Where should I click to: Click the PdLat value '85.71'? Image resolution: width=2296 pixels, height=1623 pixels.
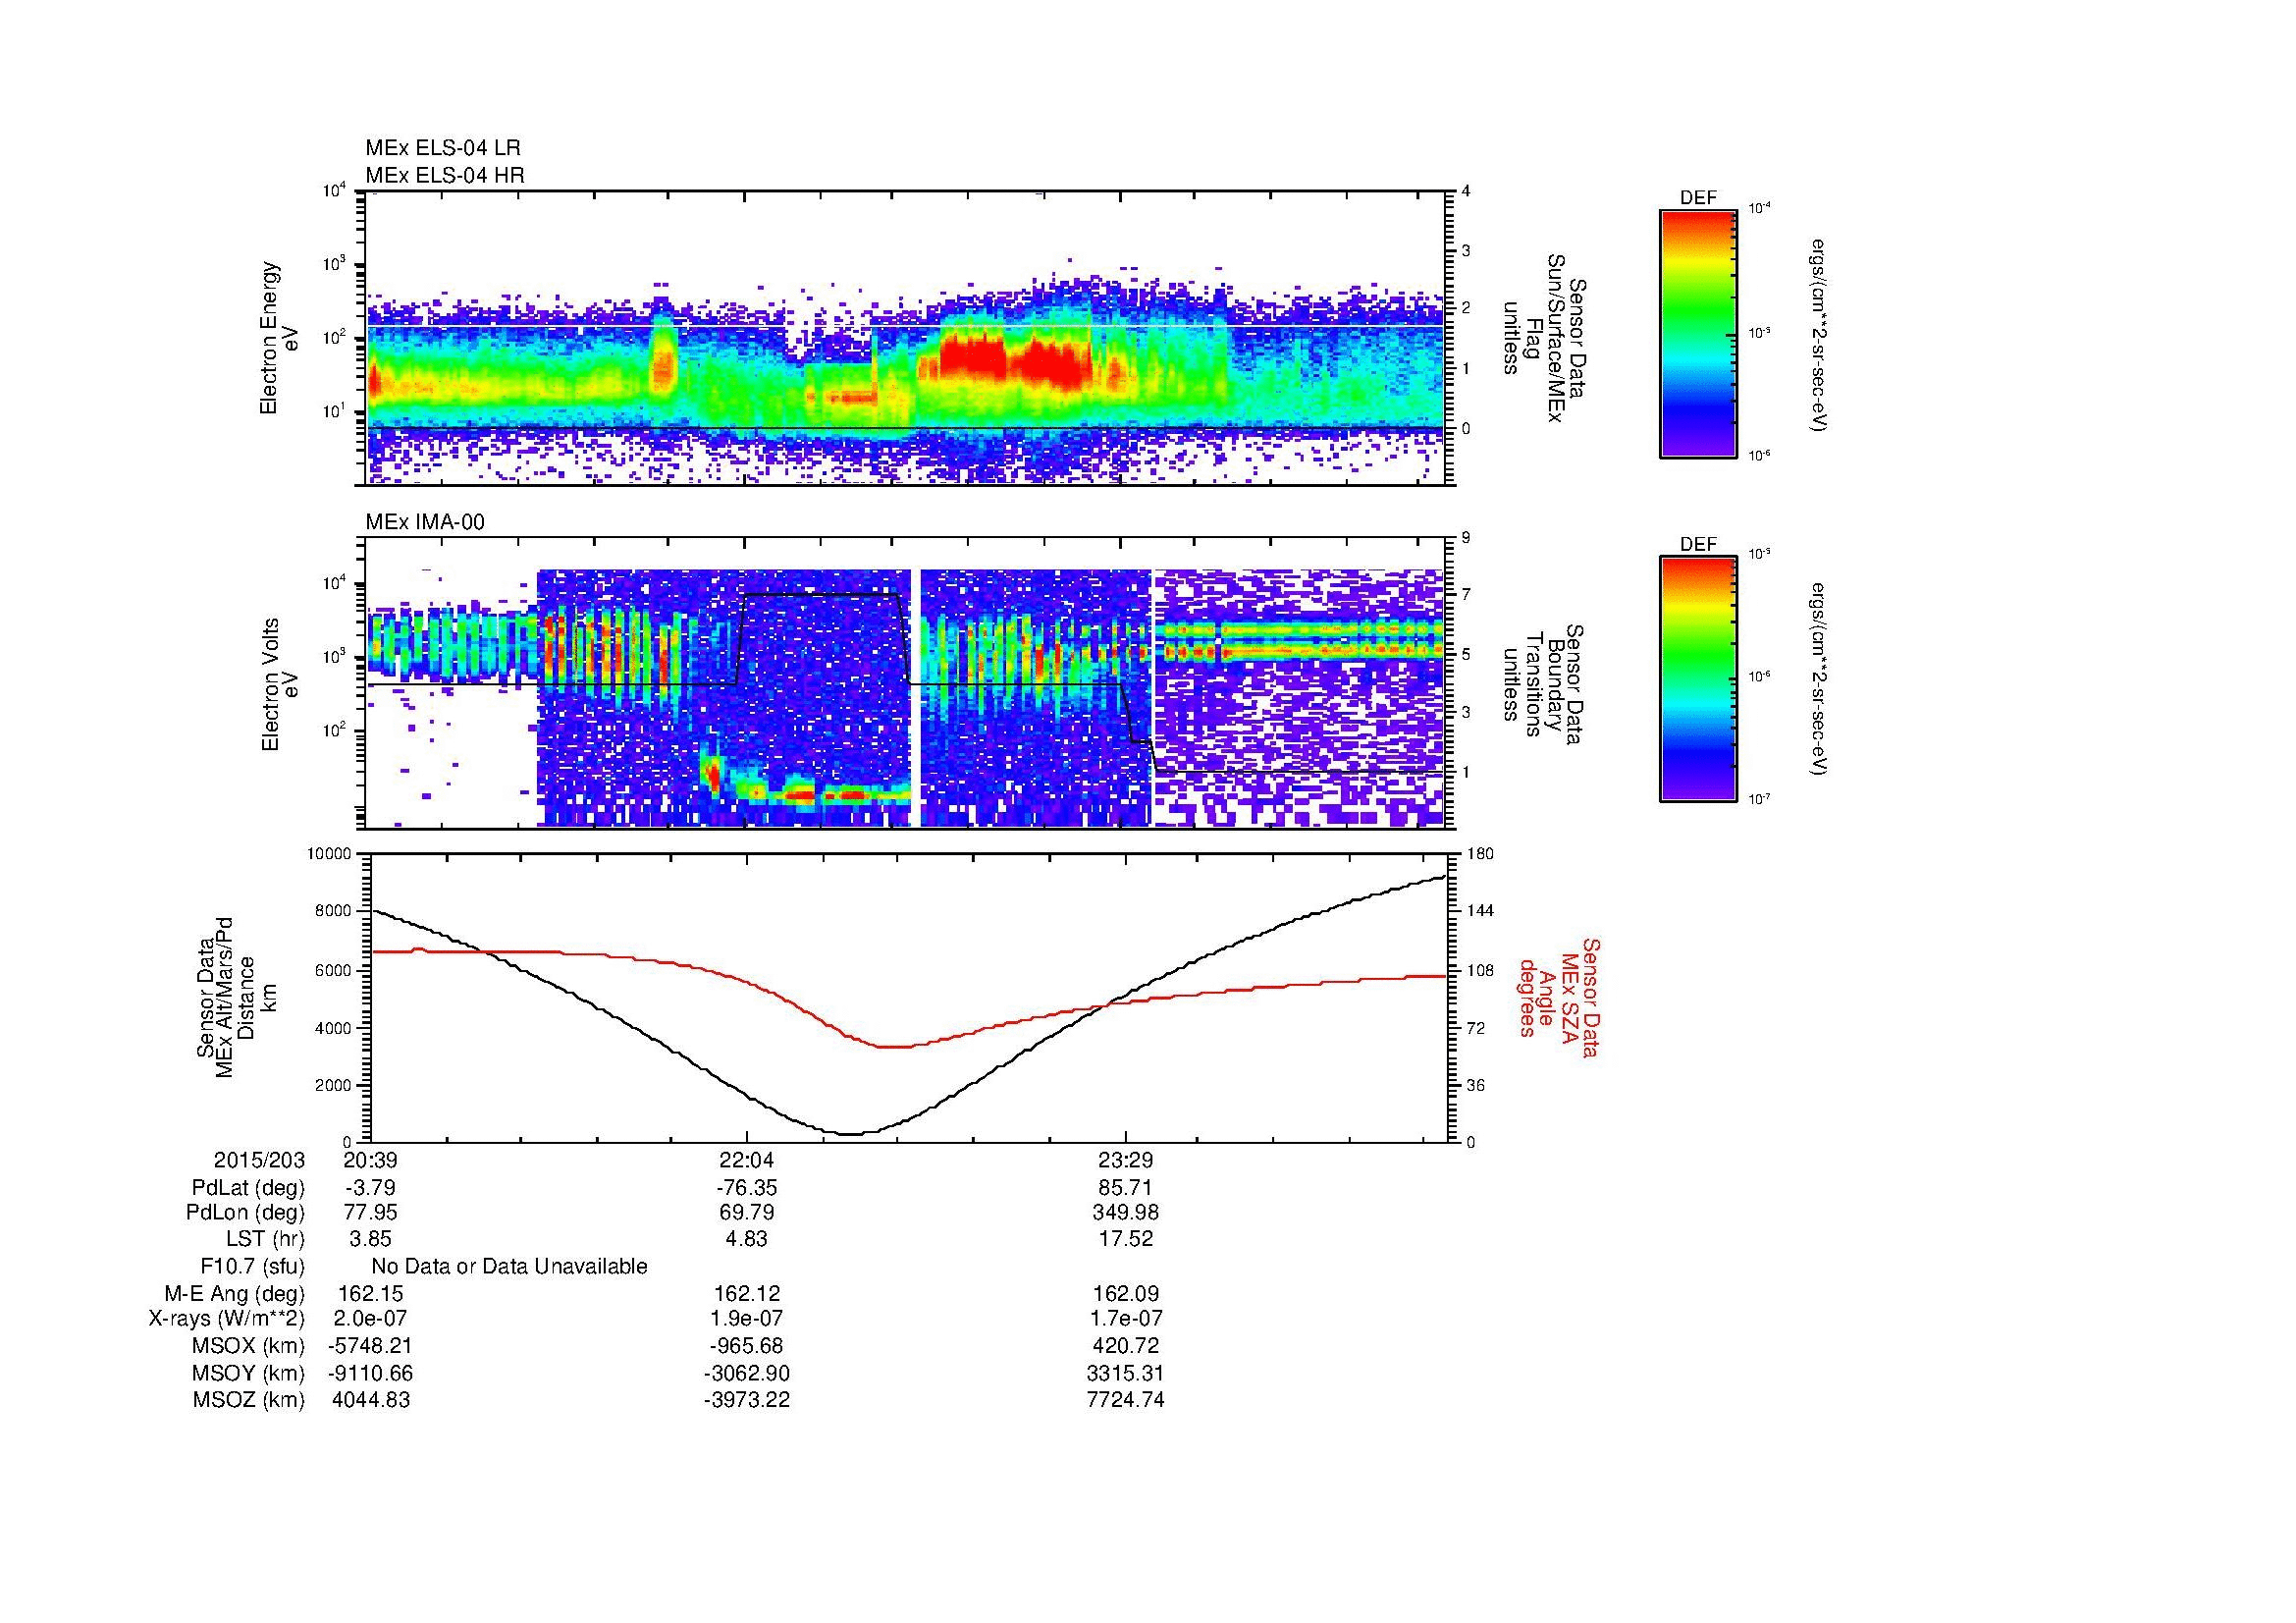(1126, 1187)
